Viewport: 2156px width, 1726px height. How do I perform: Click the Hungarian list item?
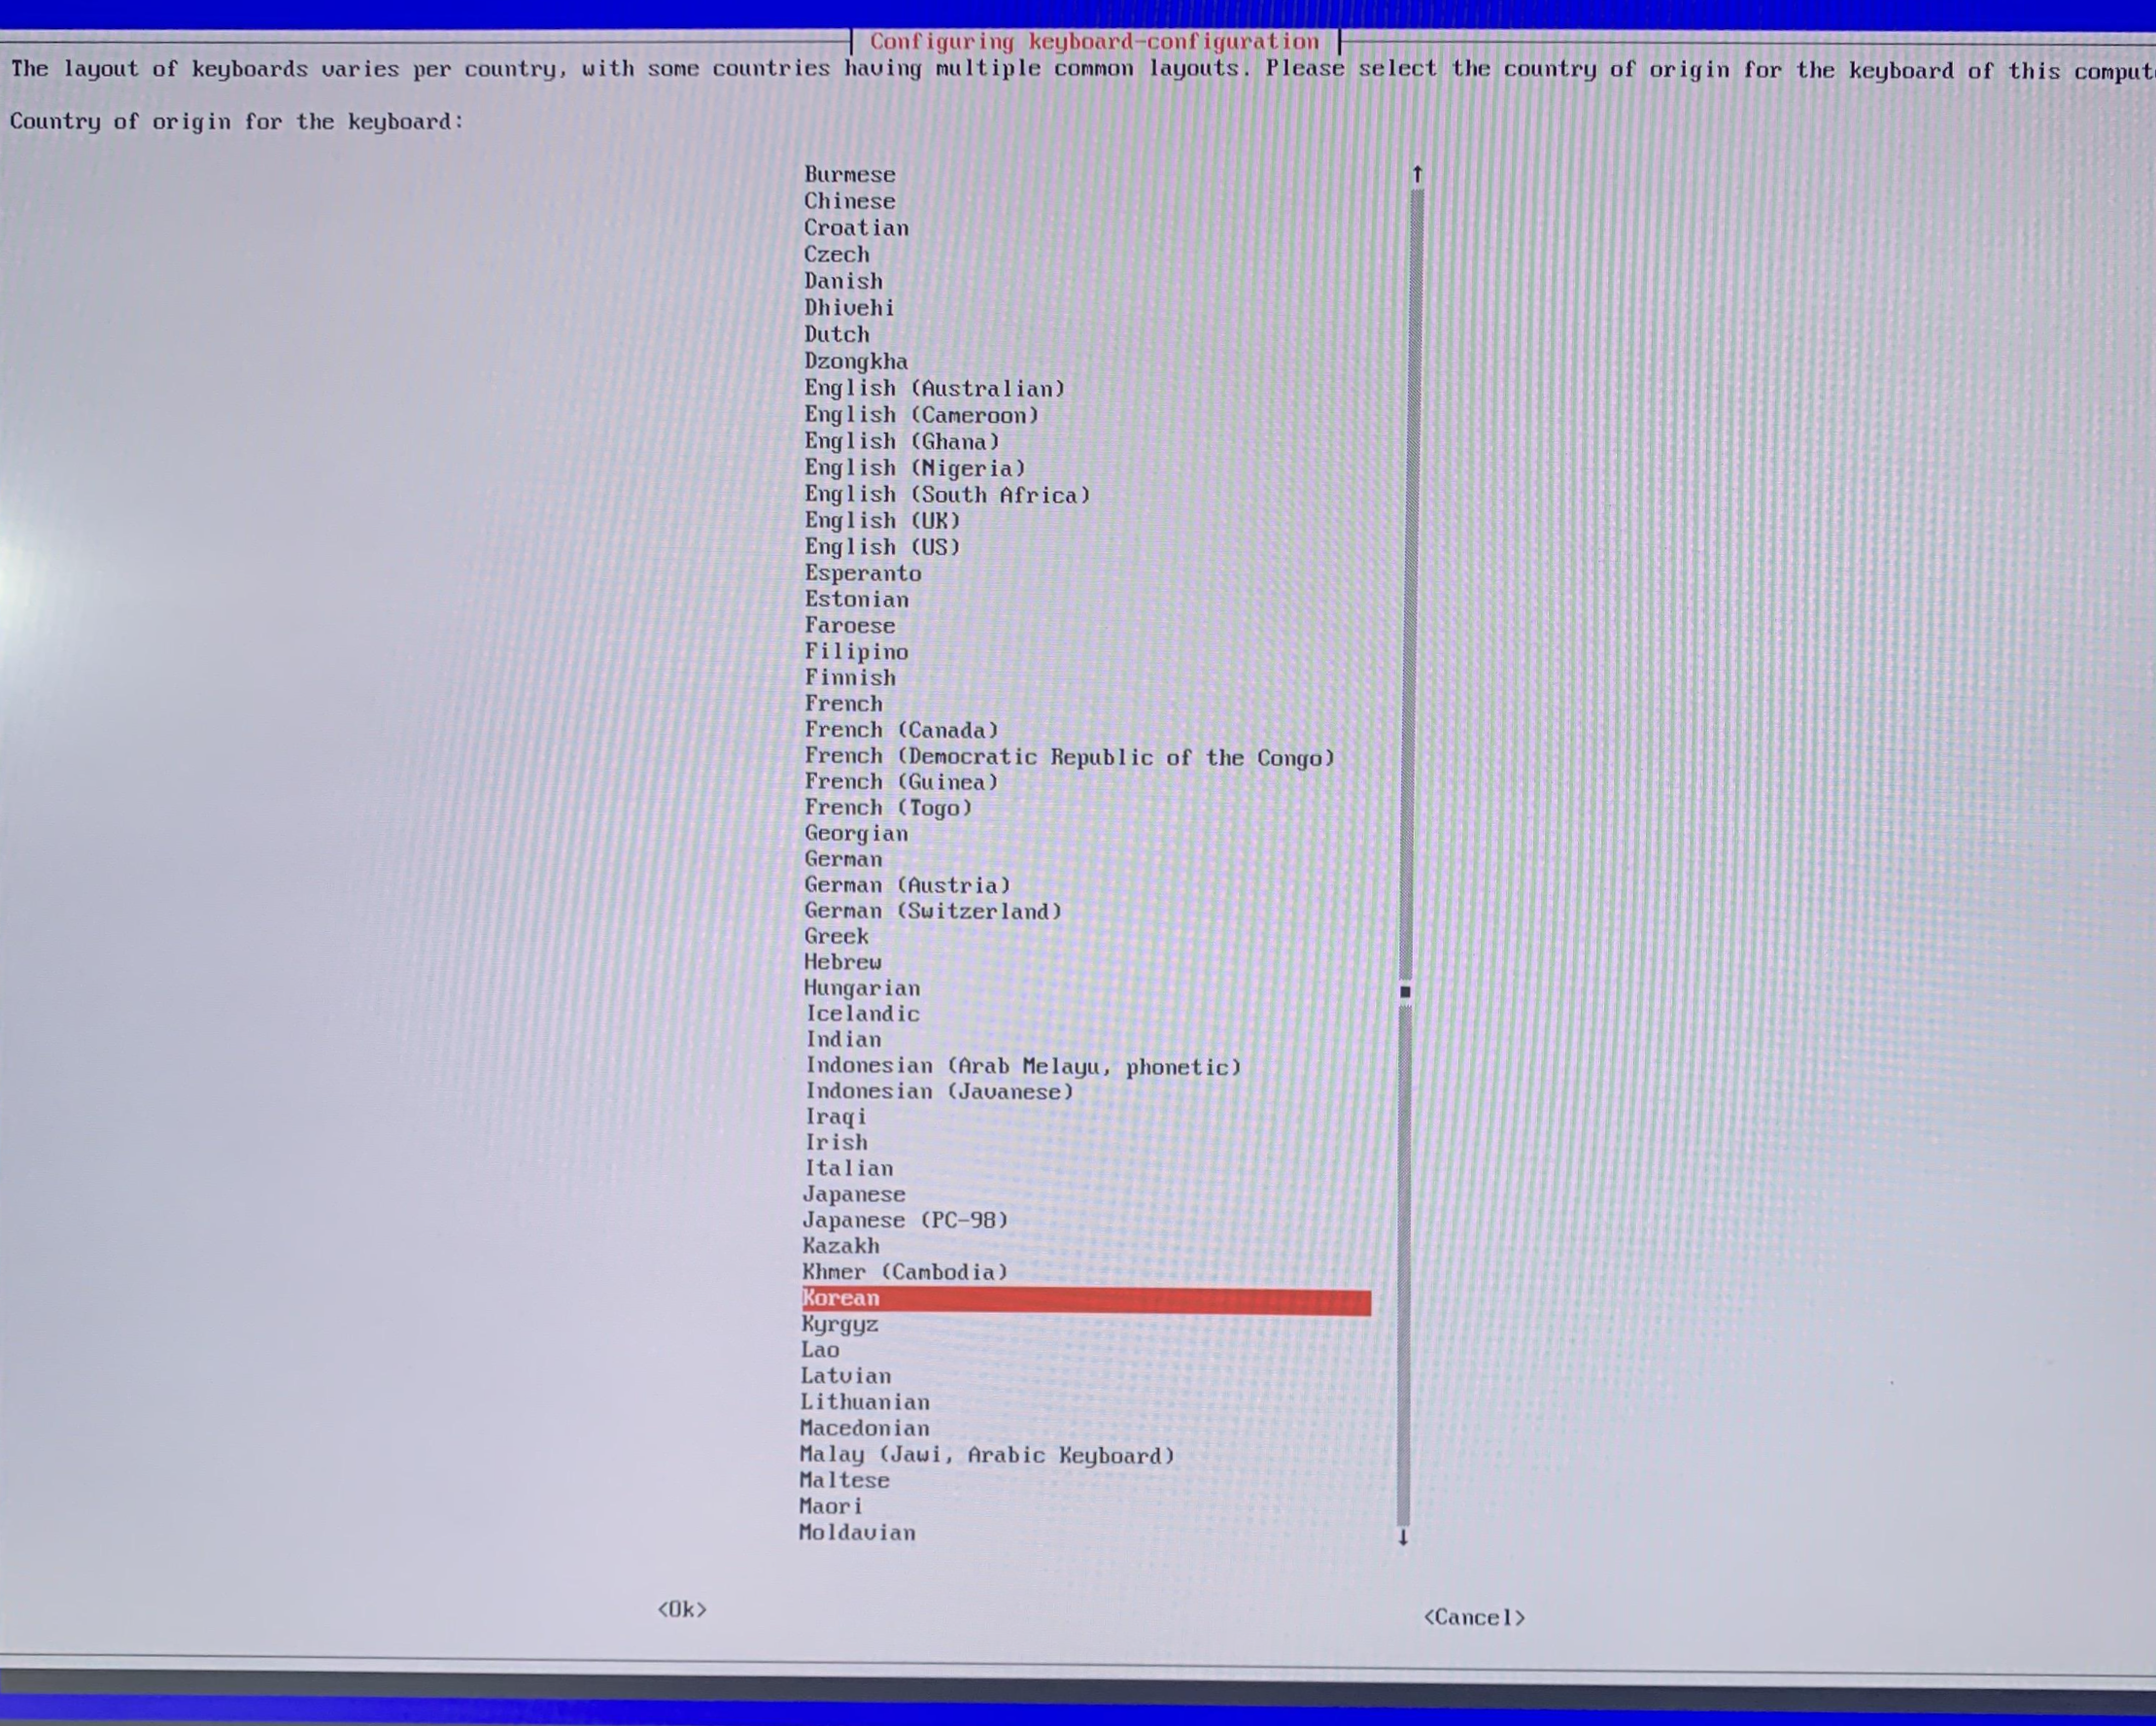click(861, 988)
